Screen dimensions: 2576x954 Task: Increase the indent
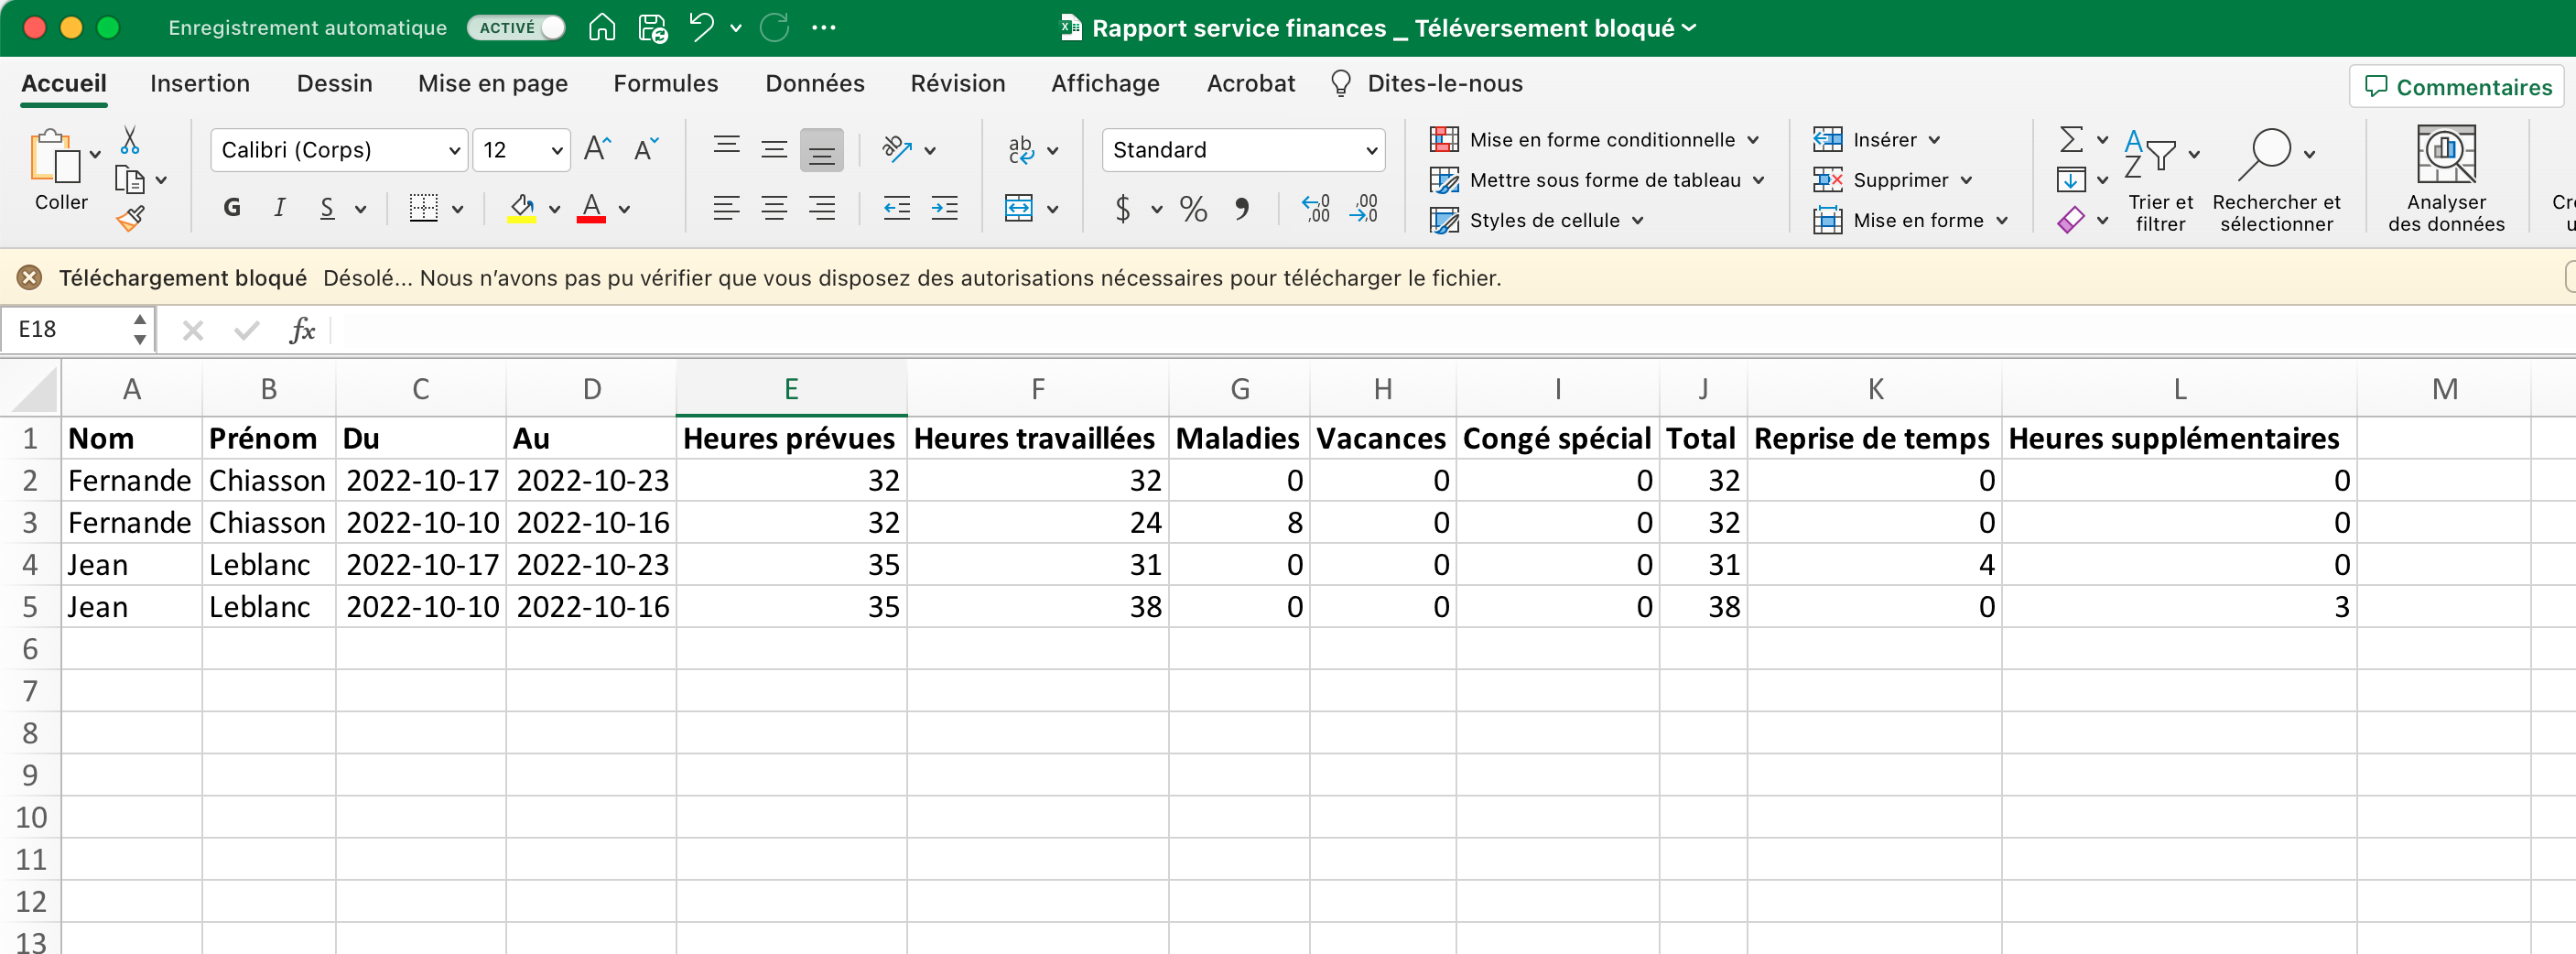click(945, 208)
